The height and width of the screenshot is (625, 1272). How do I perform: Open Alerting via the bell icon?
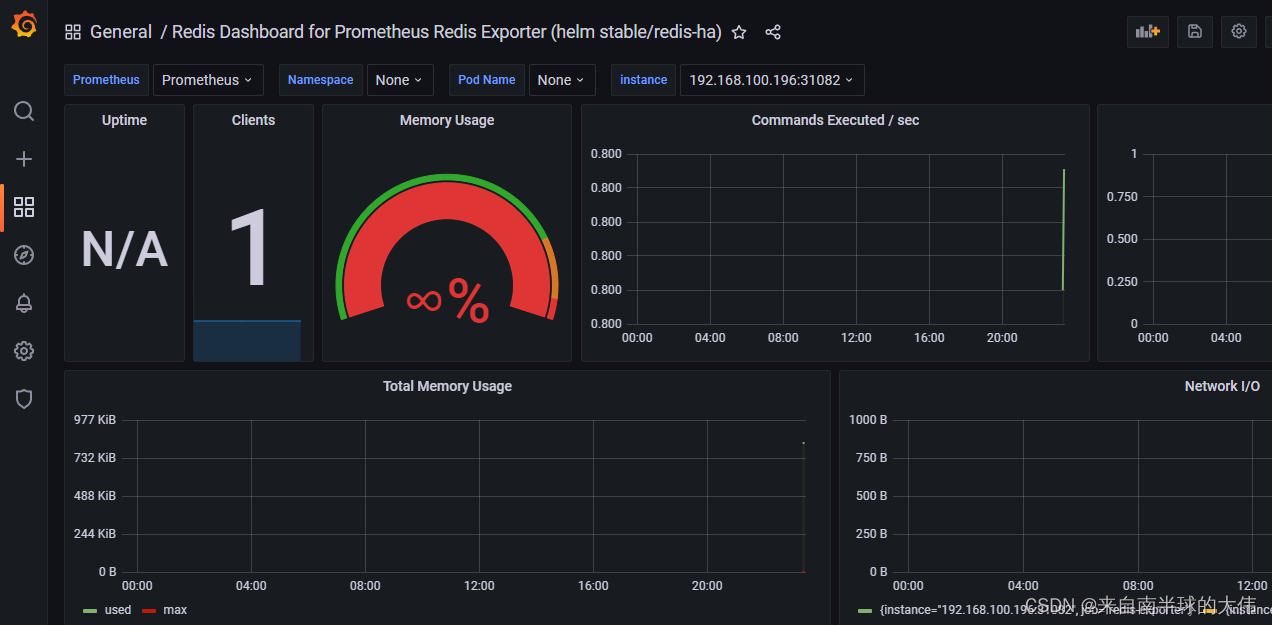coord(24,303)
